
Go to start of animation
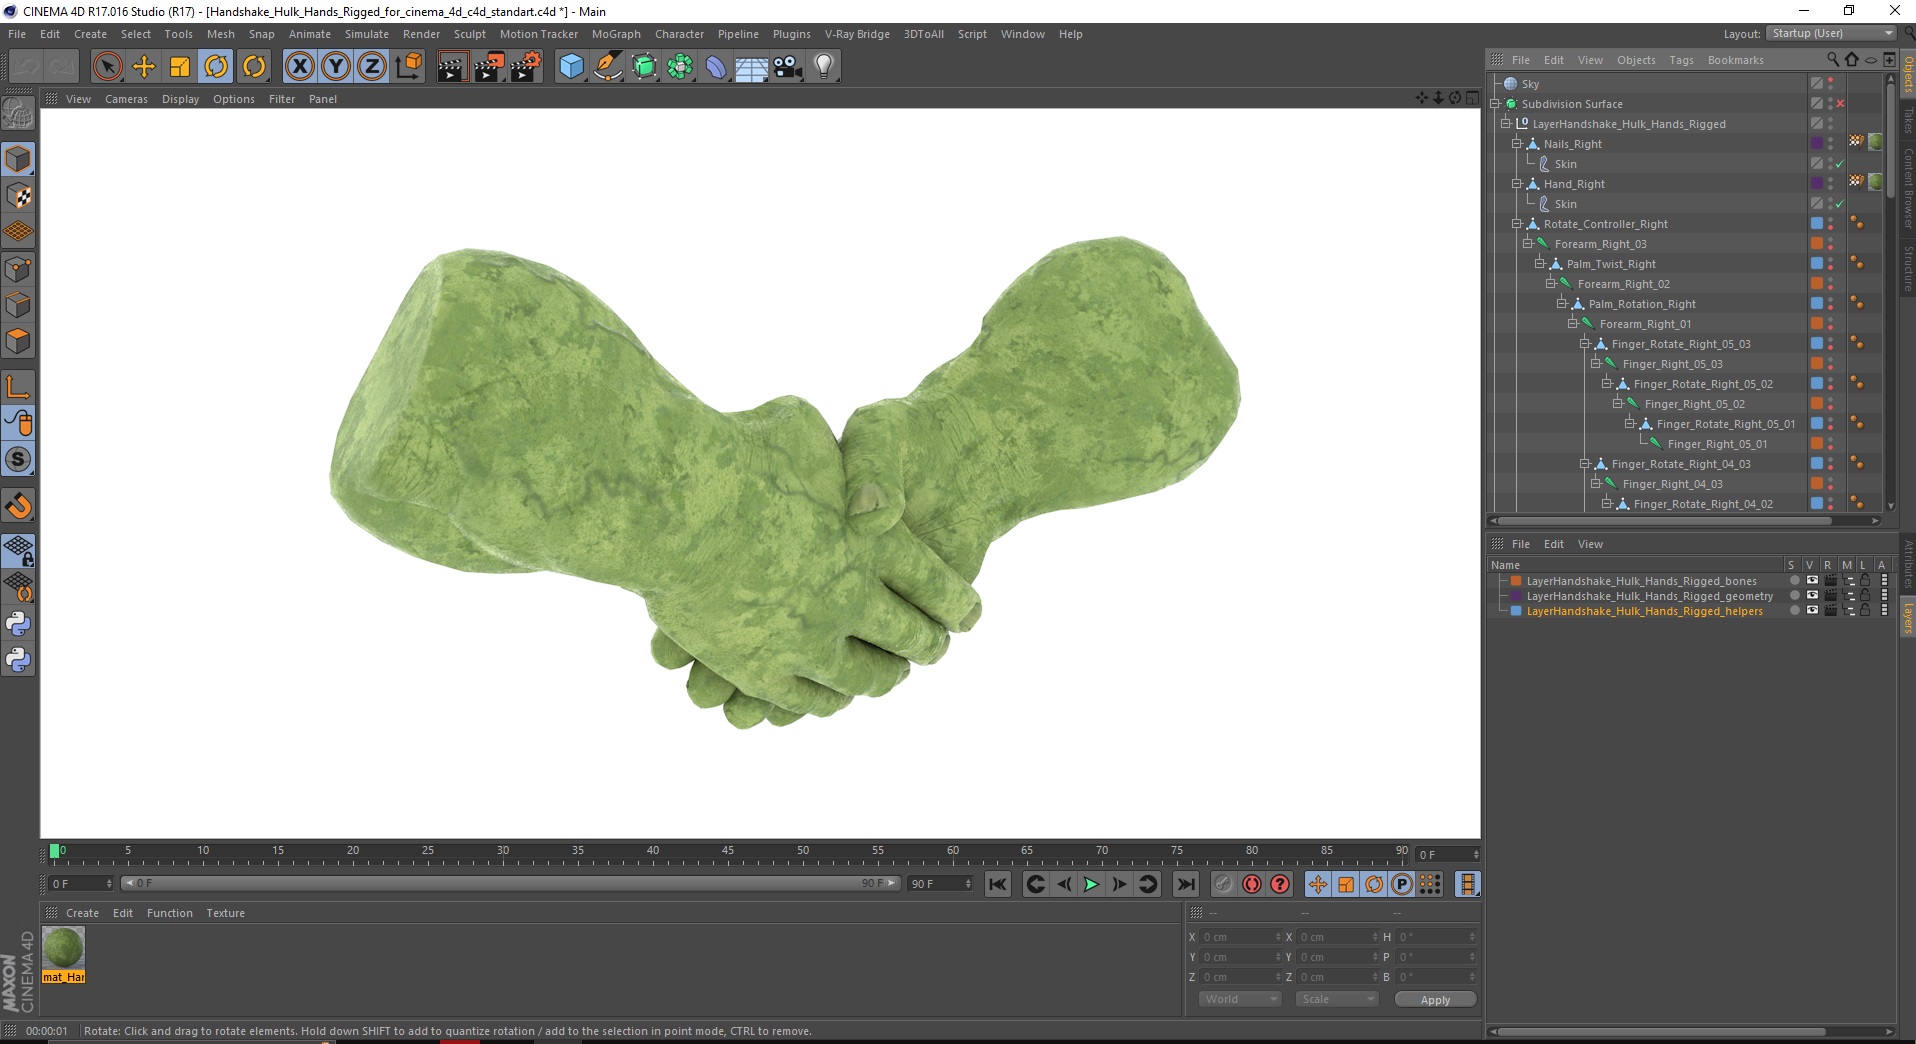point(997,884)
